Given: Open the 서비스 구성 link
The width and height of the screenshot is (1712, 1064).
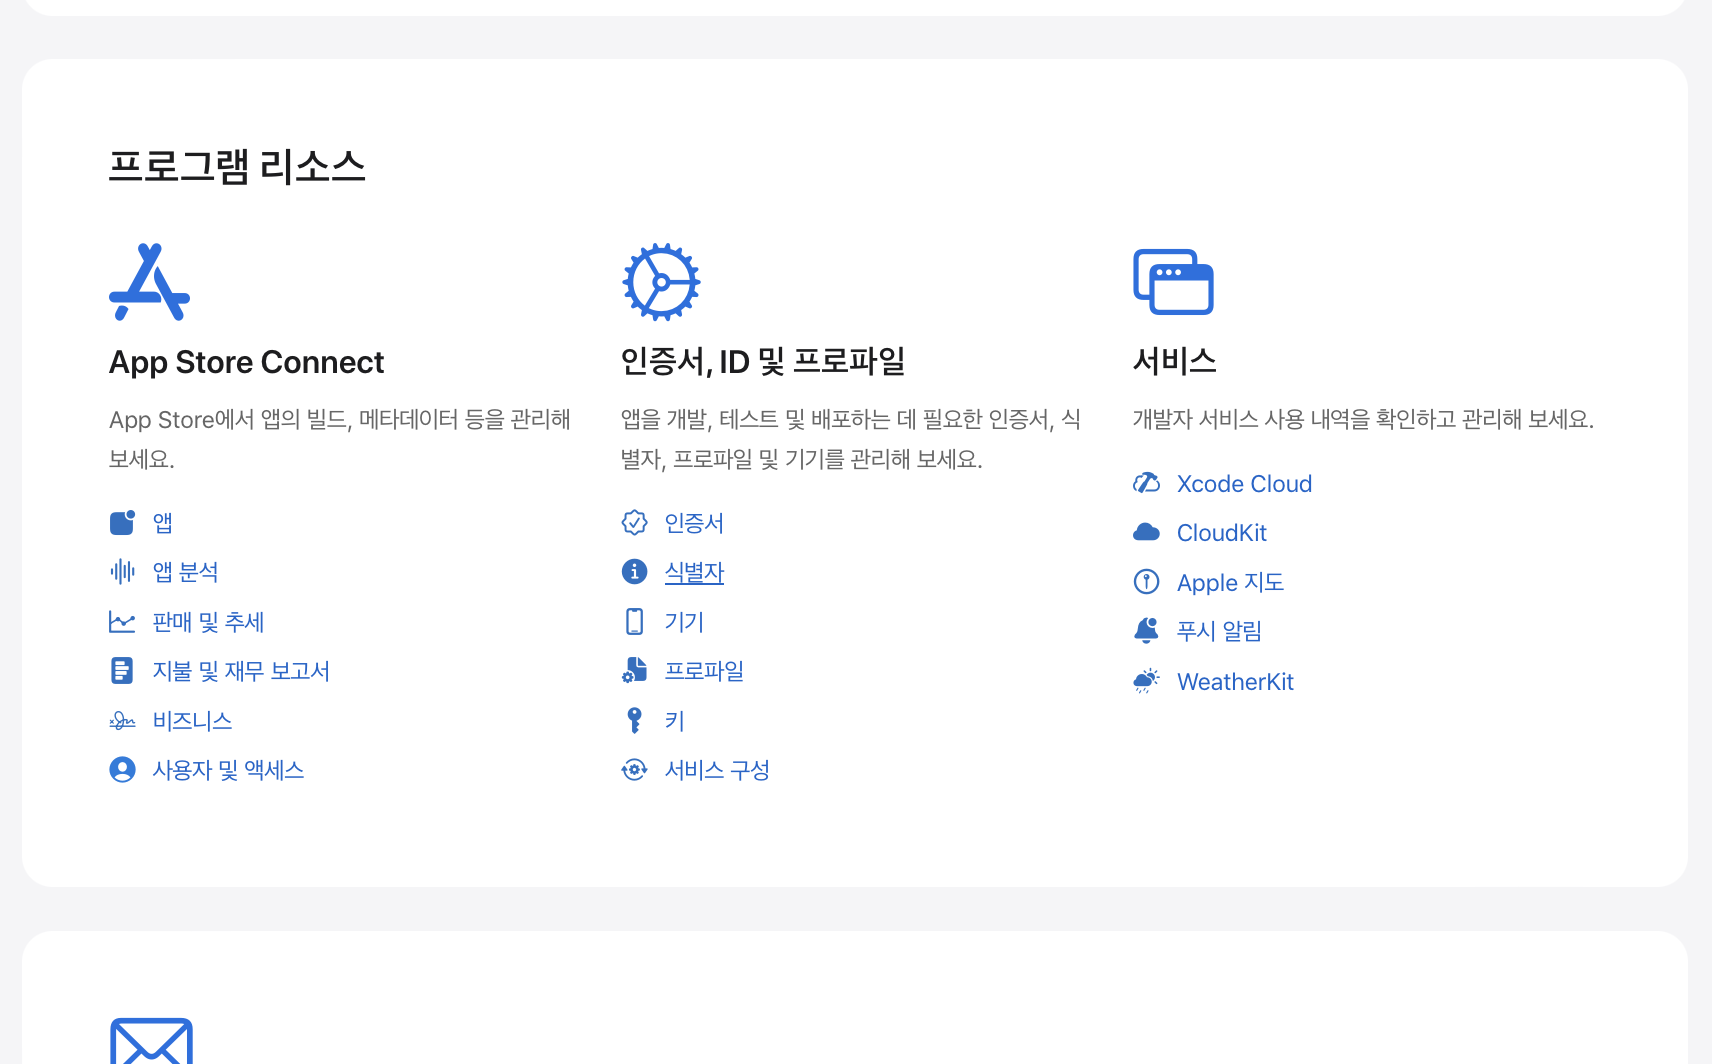Looking at the screenshot, I should pyautogui.click(x=717, y=770).
